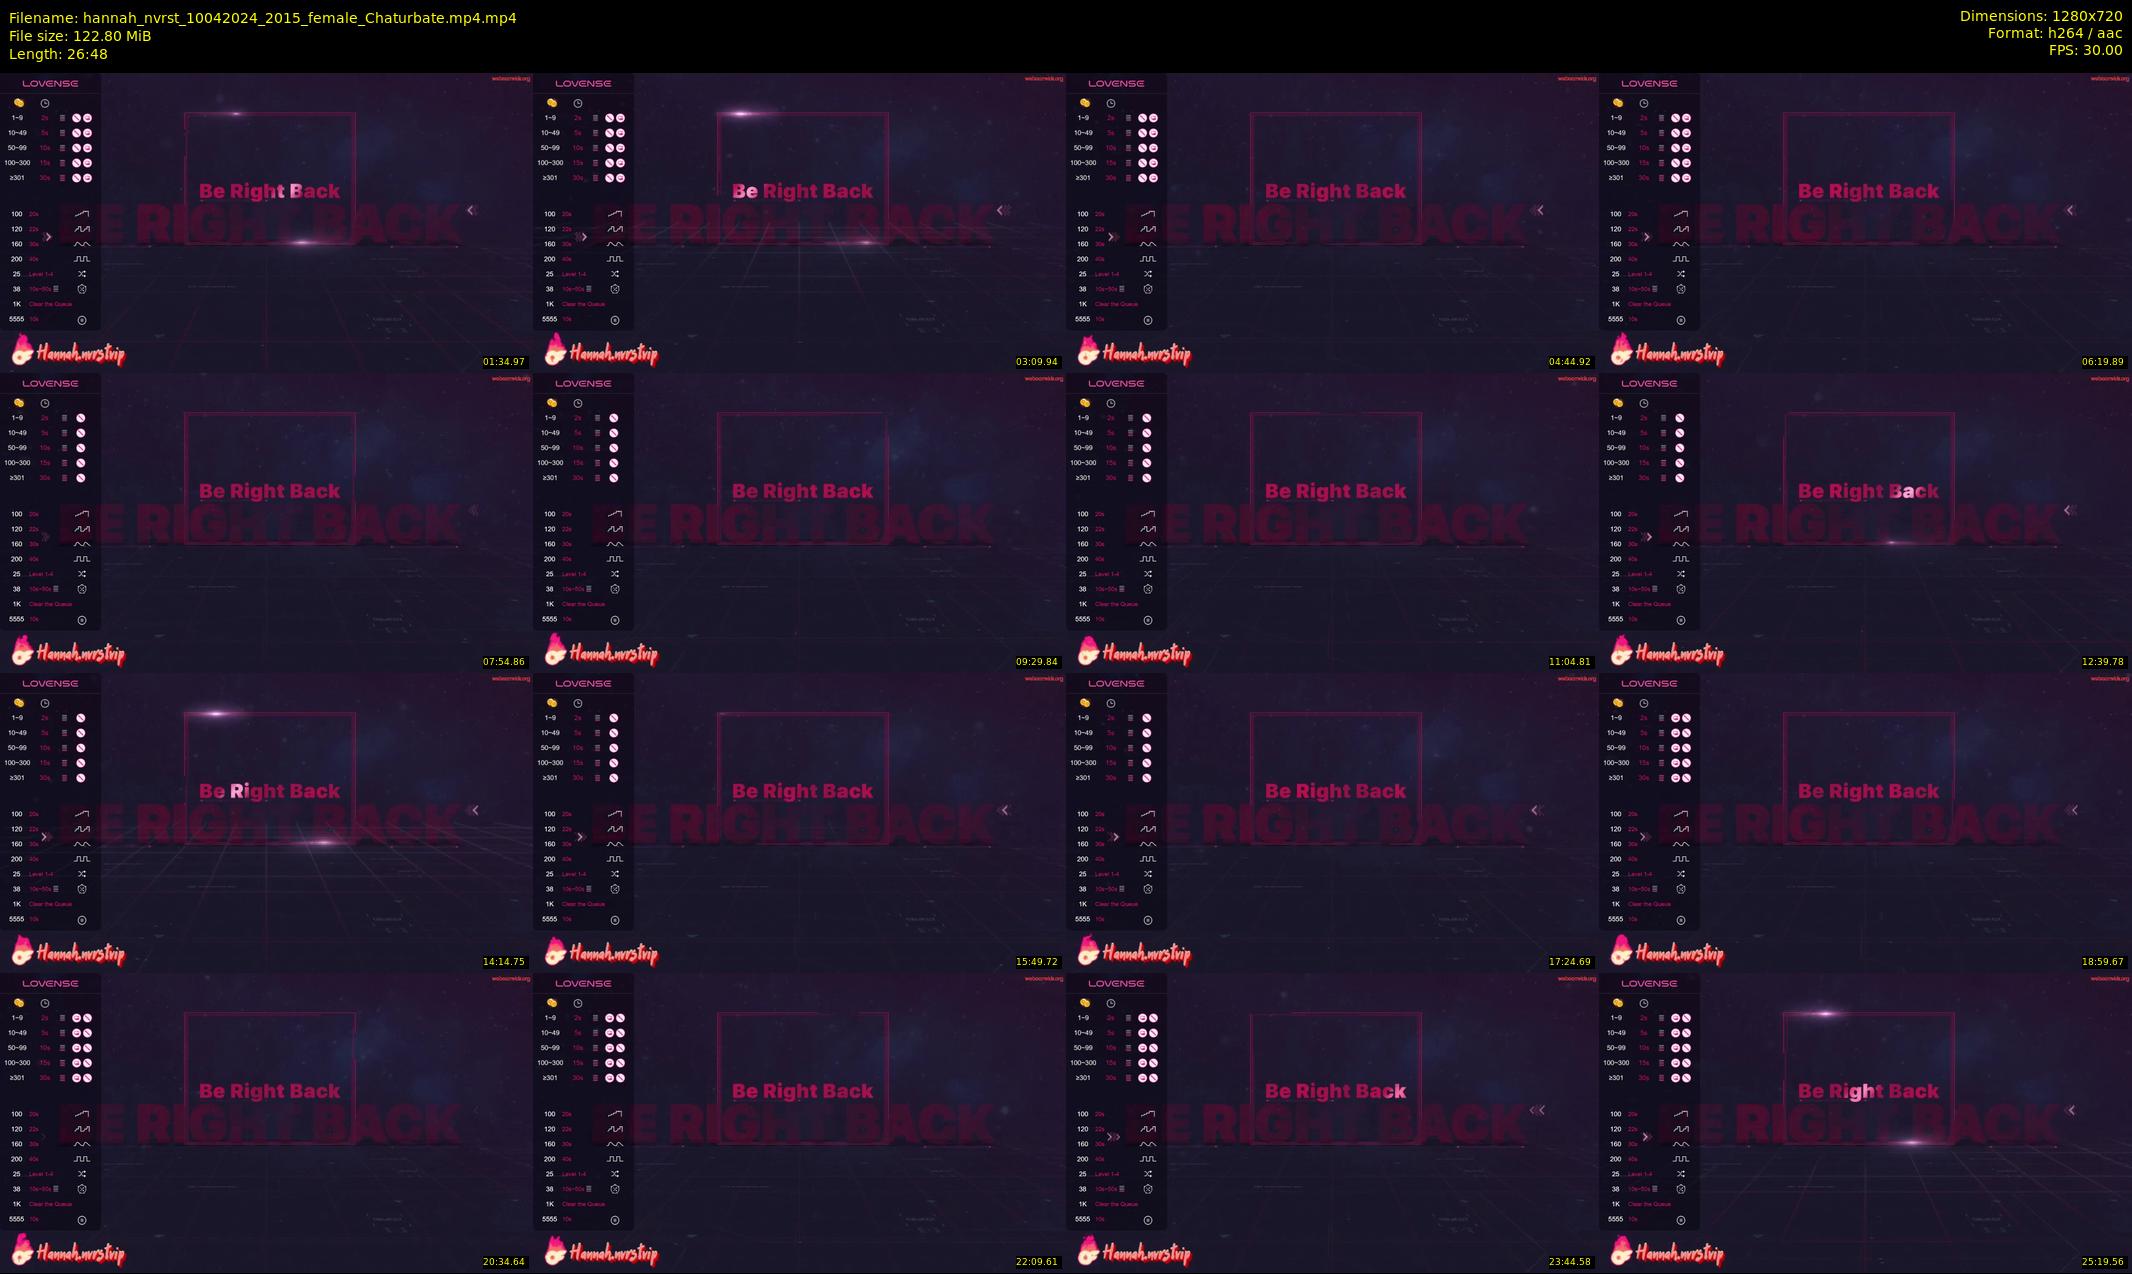Image resolution: width=2132 pixels, height=1274 pixels.
Task: Click the pulse-ramp pattern icon in the 14:14.75 frame
Action: coord(82,829)
